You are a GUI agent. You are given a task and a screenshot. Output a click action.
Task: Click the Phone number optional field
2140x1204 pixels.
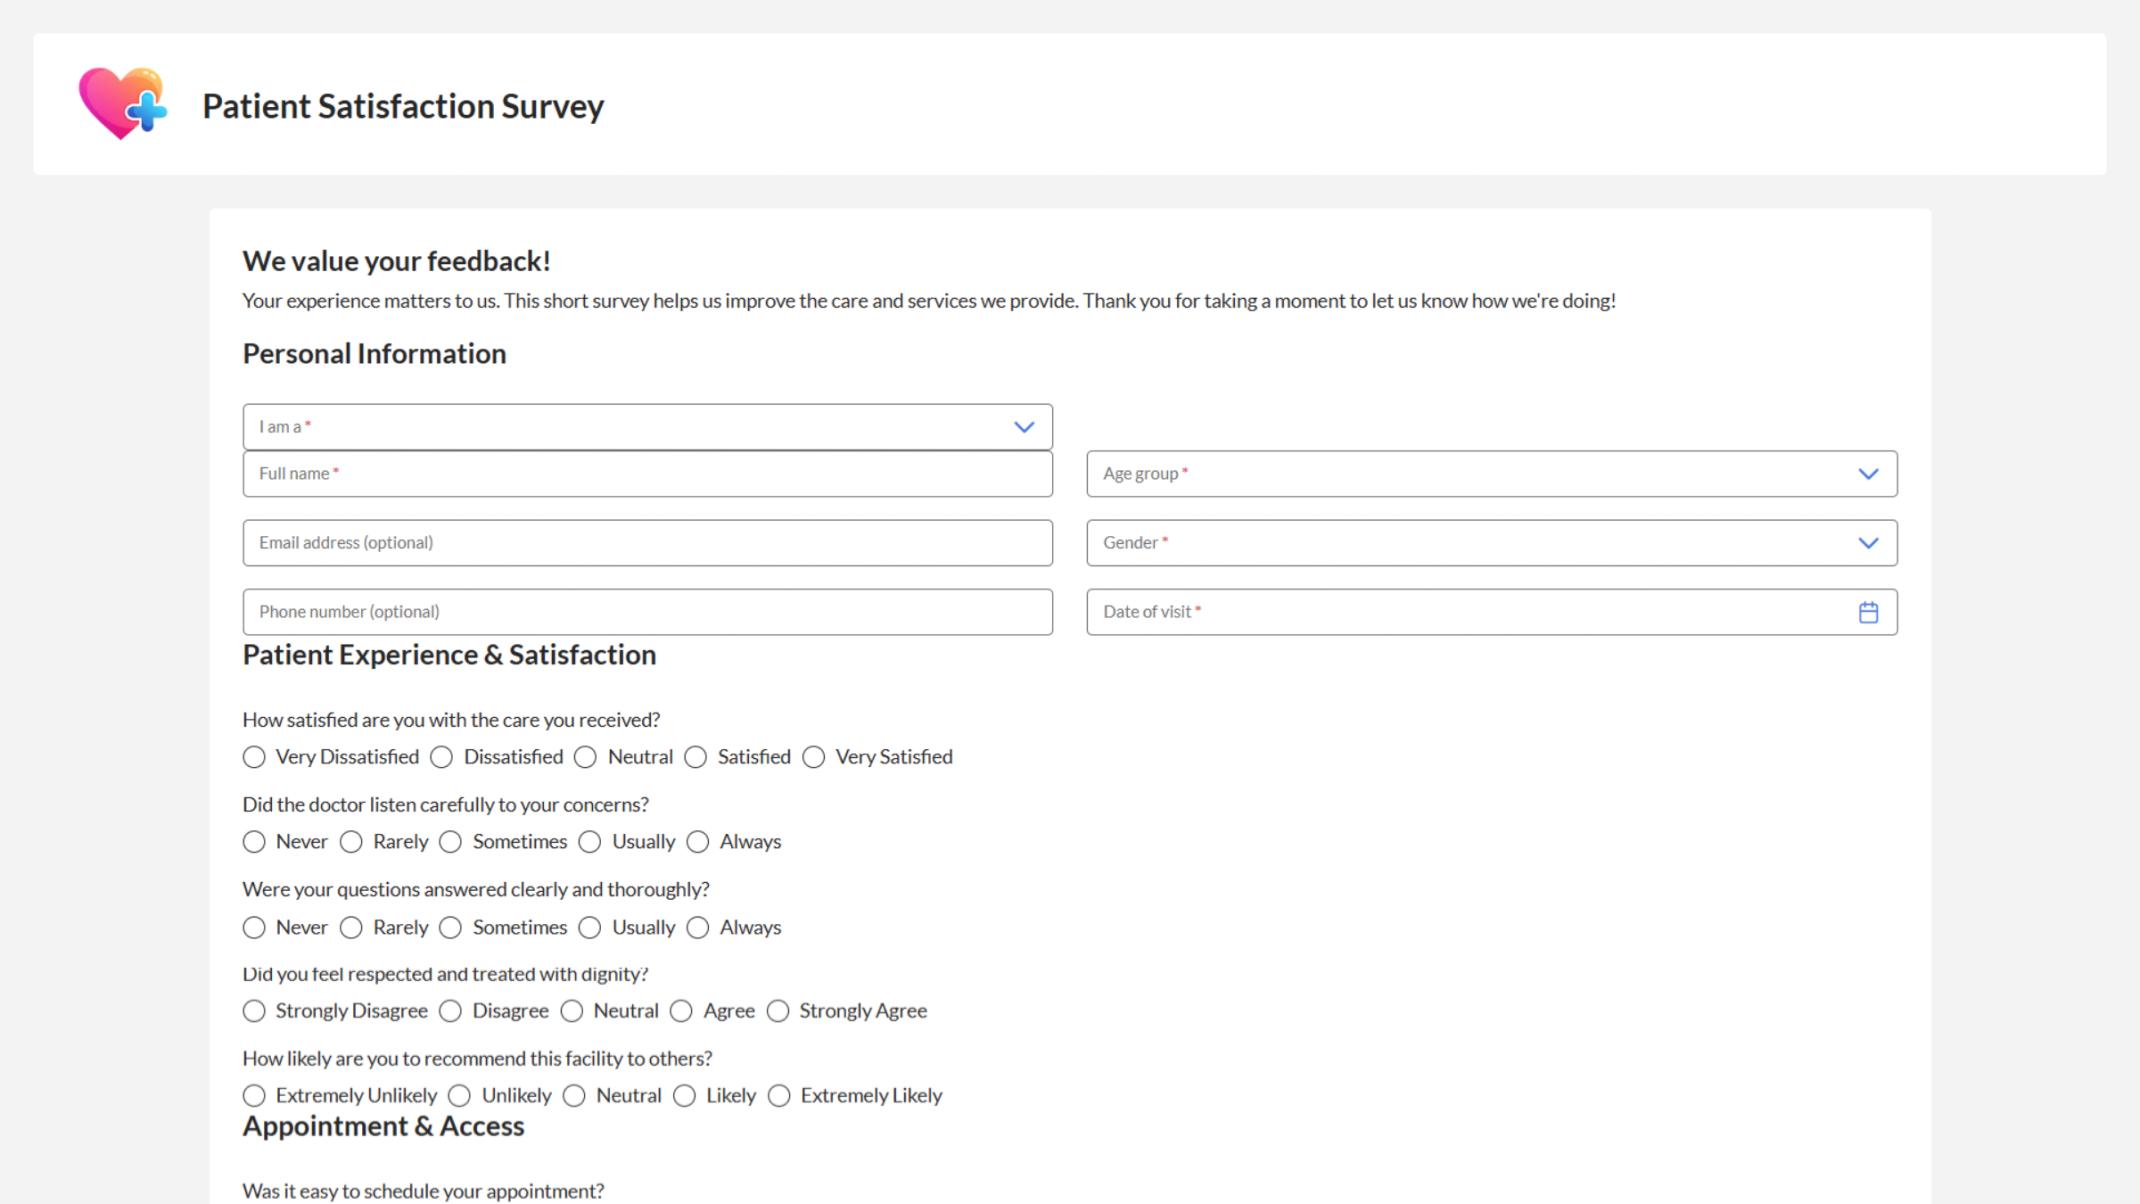point(647,611)
